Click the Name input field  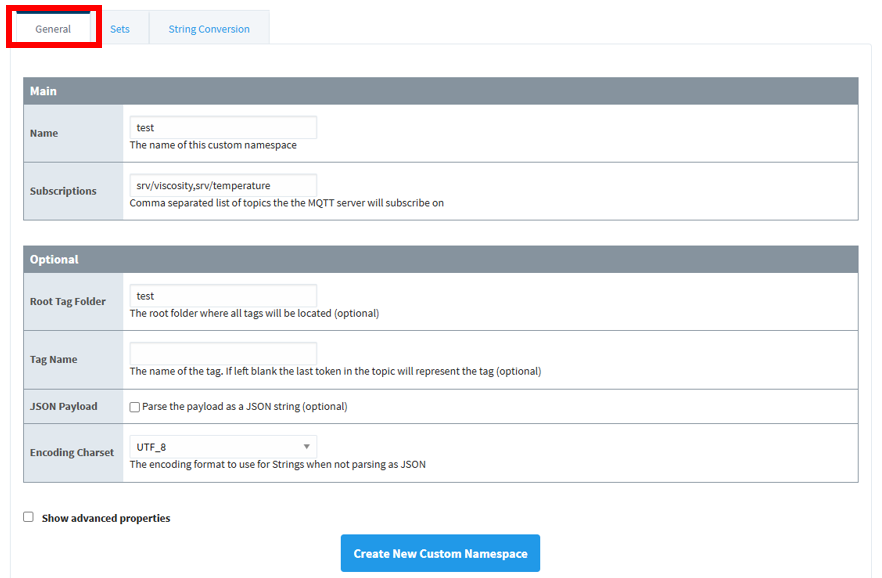pyautogui.click(x=223, y=127)
